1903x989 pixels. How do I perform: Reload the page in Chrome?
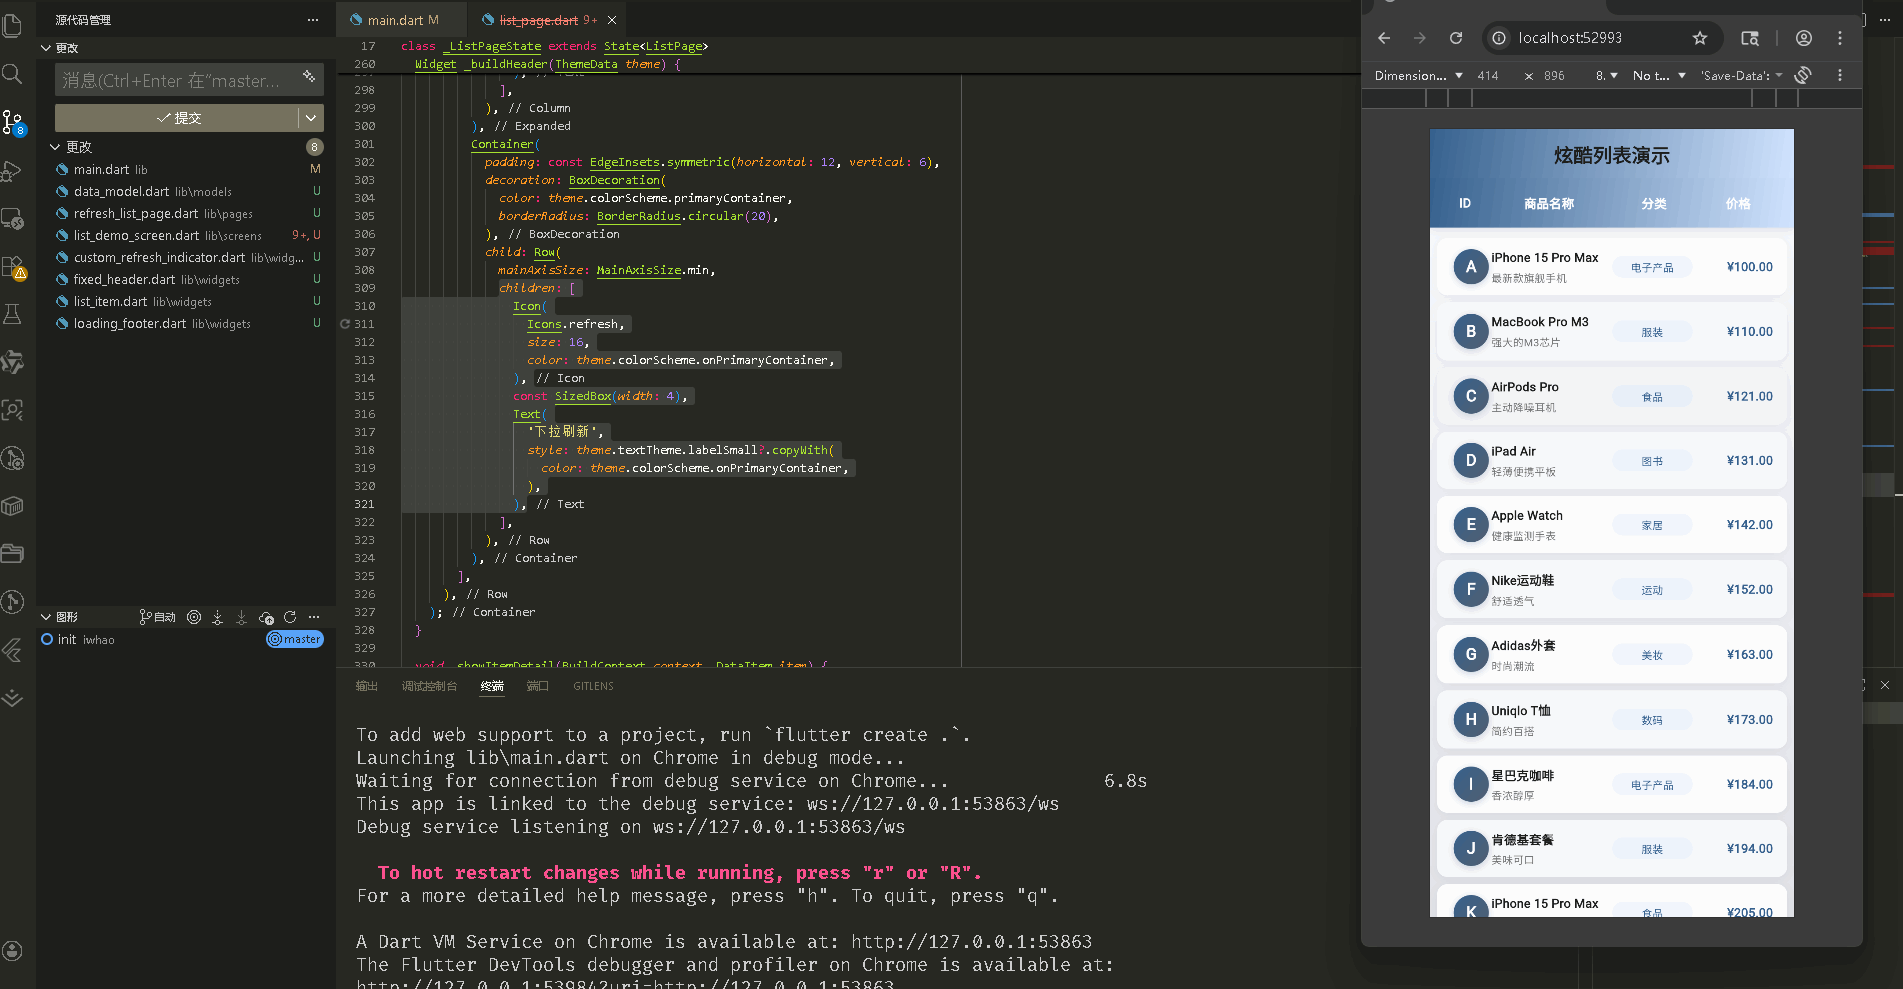point(1456,38)
